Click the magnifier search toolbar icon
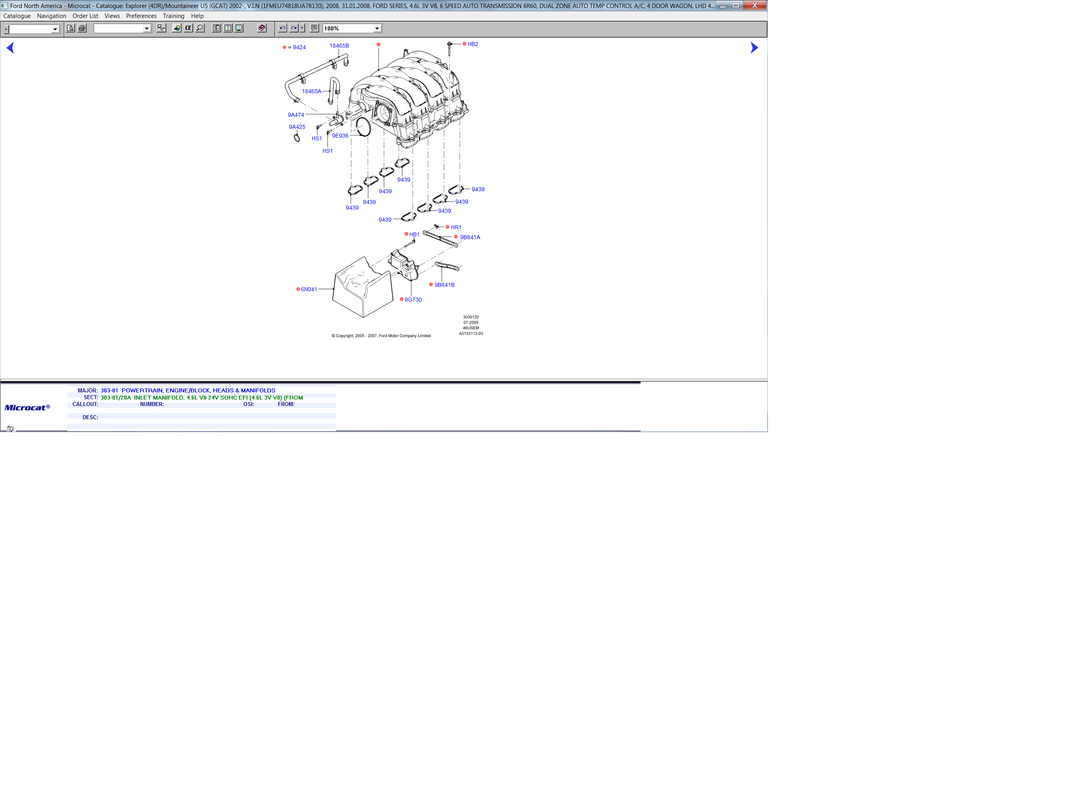1066x800 pixels. pos(200,29)
